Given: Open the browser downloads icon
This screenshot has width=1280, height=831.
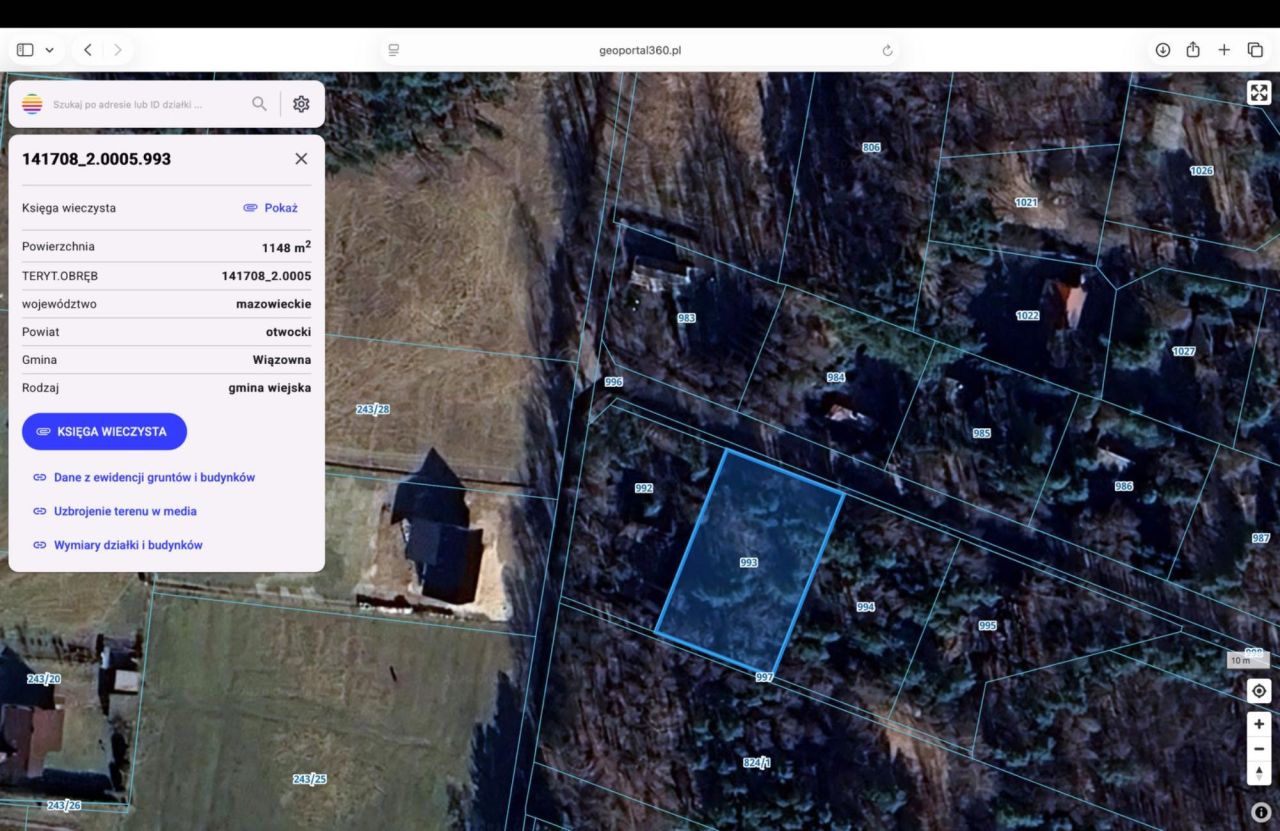Looking at the screenshot, I should (x=1163, y=50).
